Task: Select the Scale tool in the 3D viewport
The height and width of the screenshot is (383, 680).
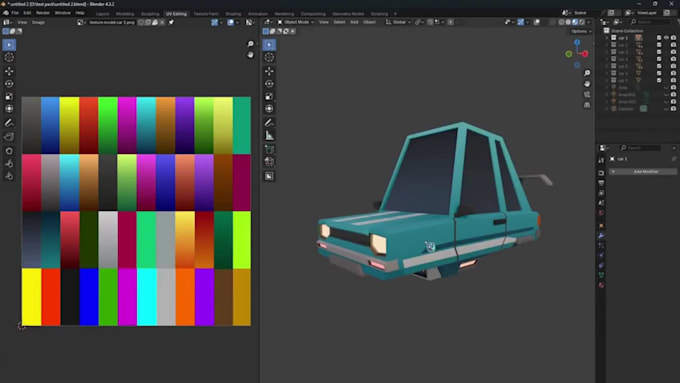Action: (x=269, y=96)
